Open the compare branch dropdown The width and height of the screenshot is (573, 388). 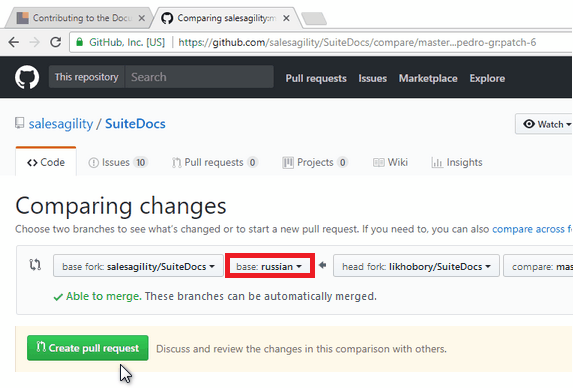(x=538, y=266)
